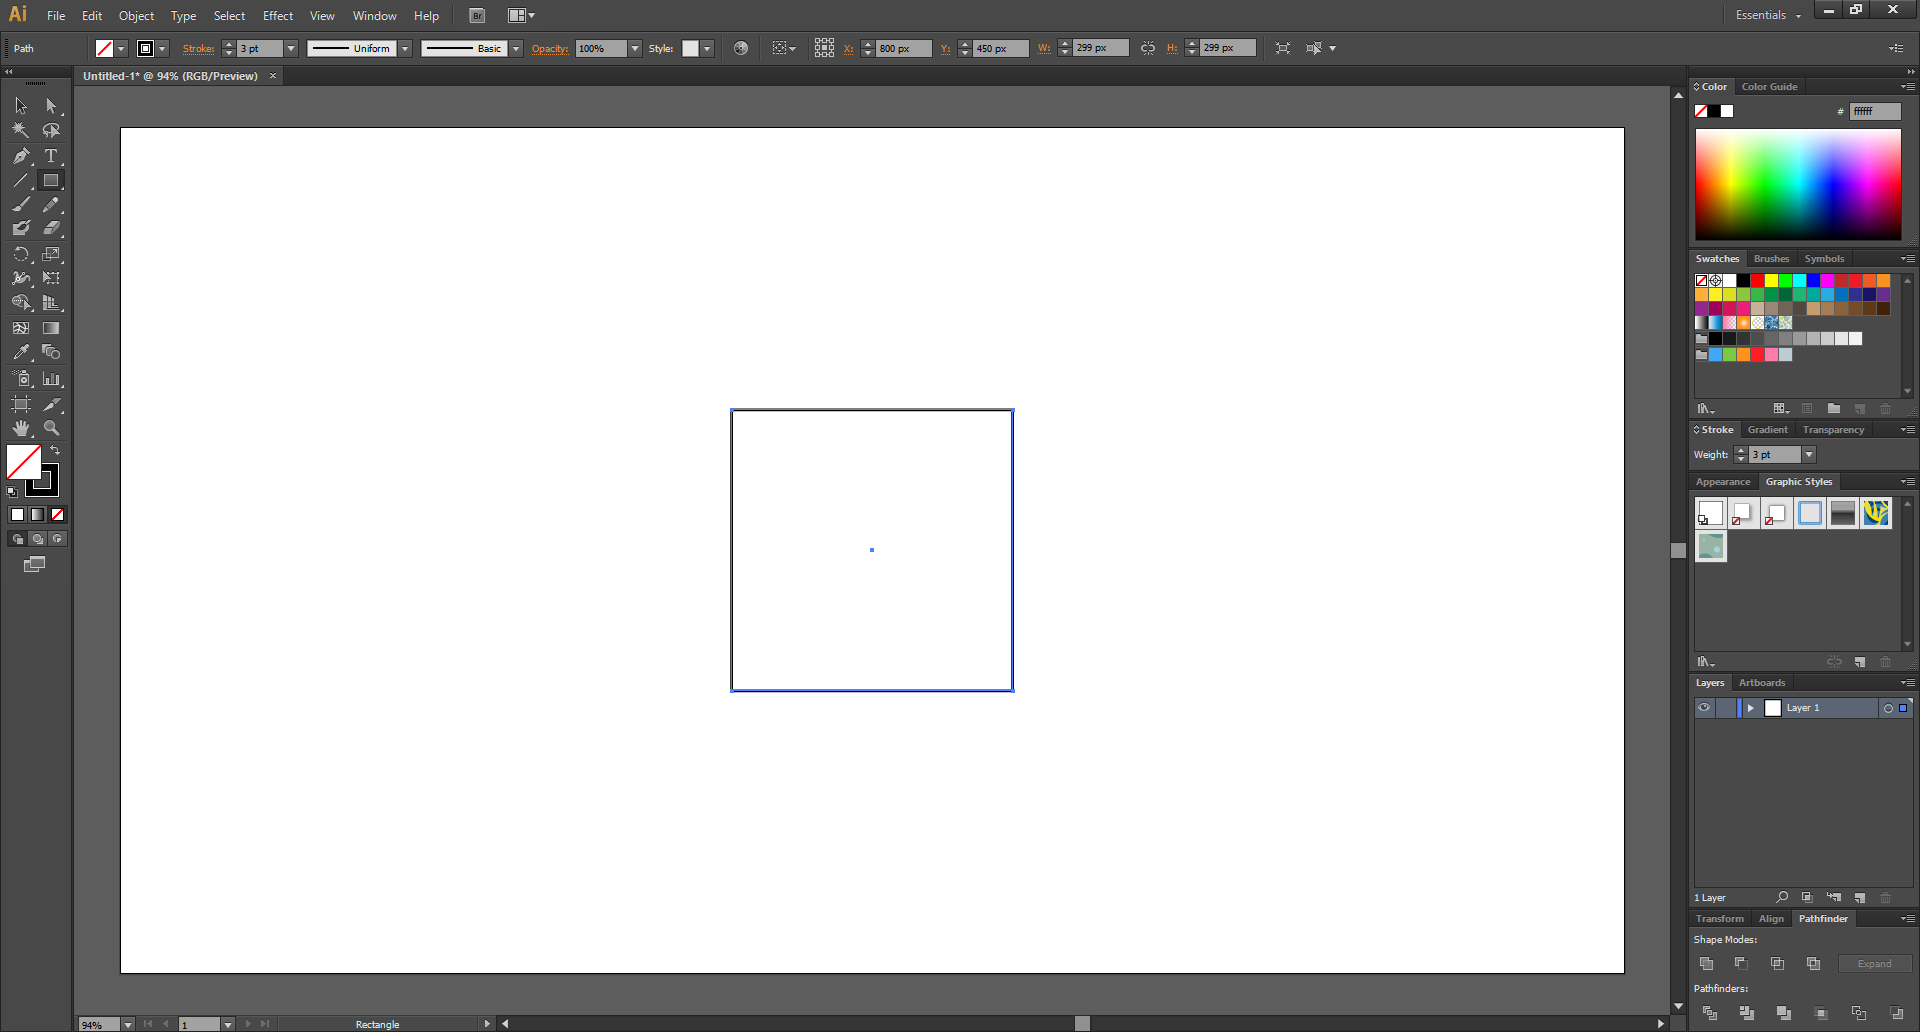Expand Layer 1 disclosure triangle
This screenshot has width=1920, height=1032.
click(x=1750, y=708)
